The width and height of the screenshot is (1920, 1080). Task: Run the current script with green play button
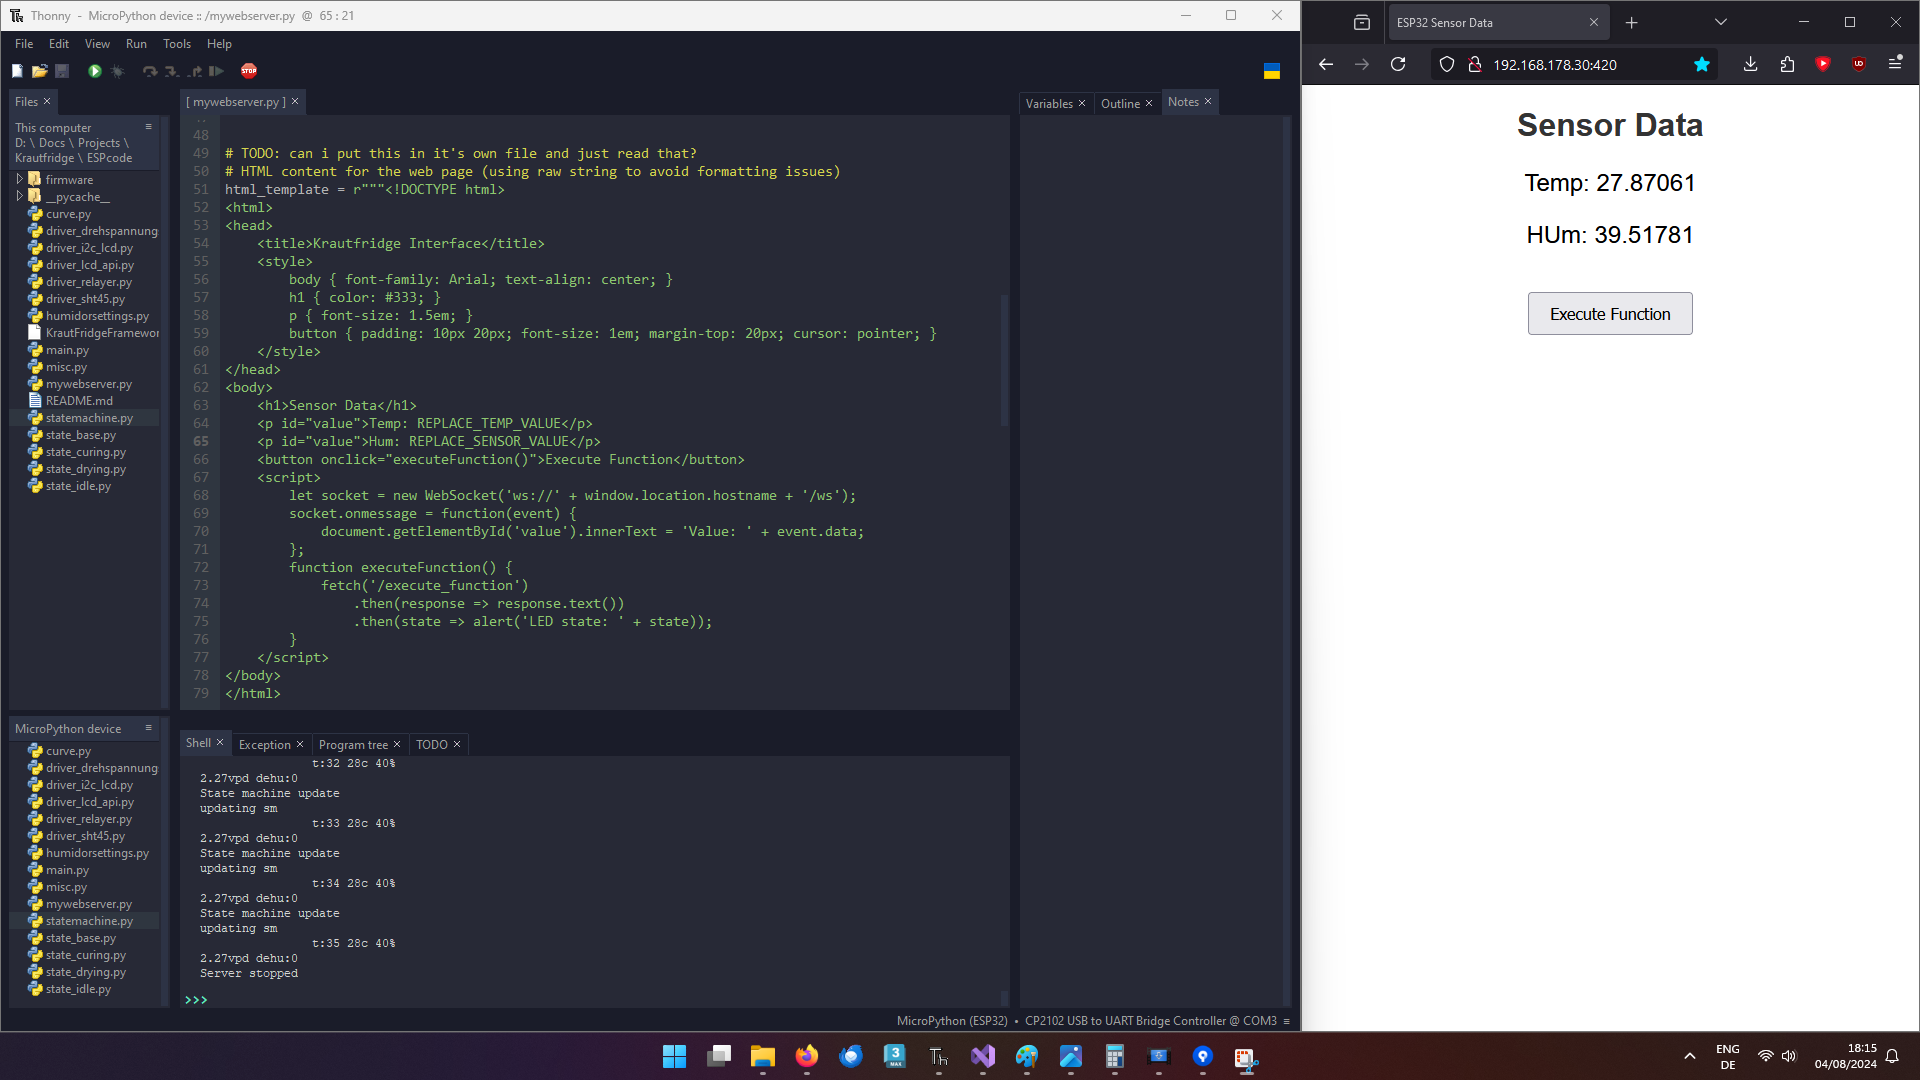(94, 71)
